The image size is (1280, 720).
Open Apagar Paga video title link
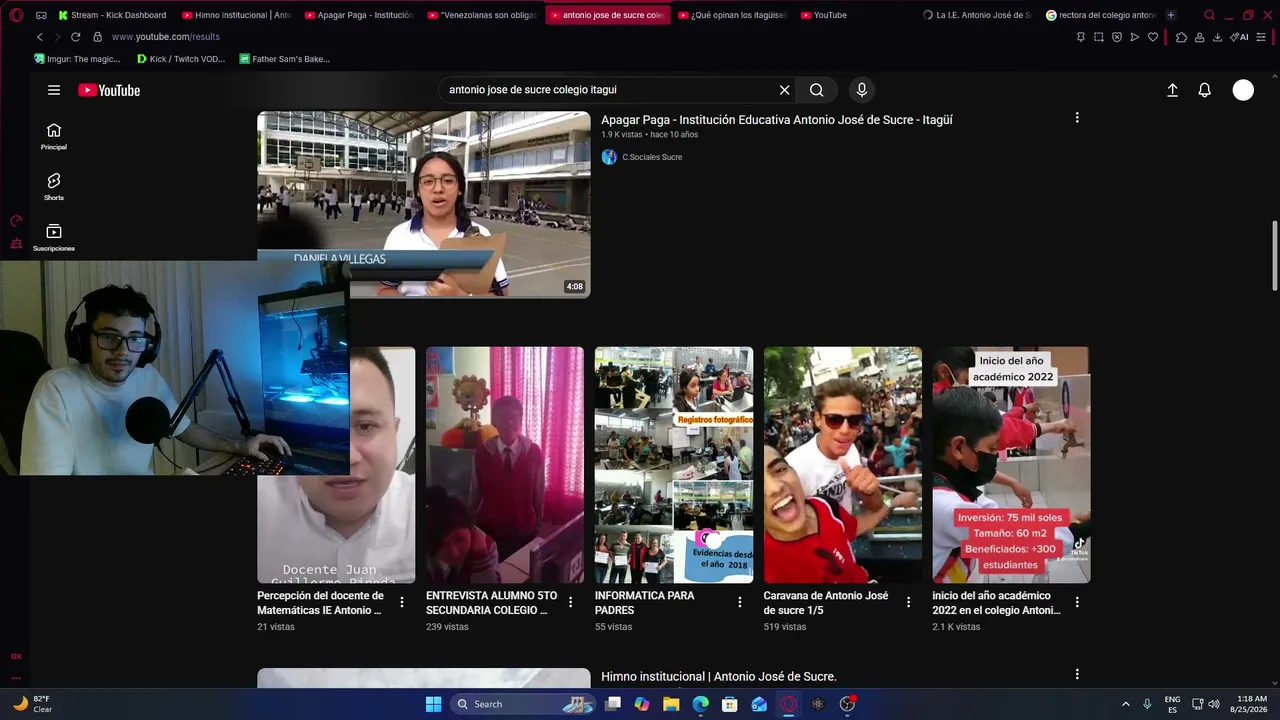click(x=777, y=119)
